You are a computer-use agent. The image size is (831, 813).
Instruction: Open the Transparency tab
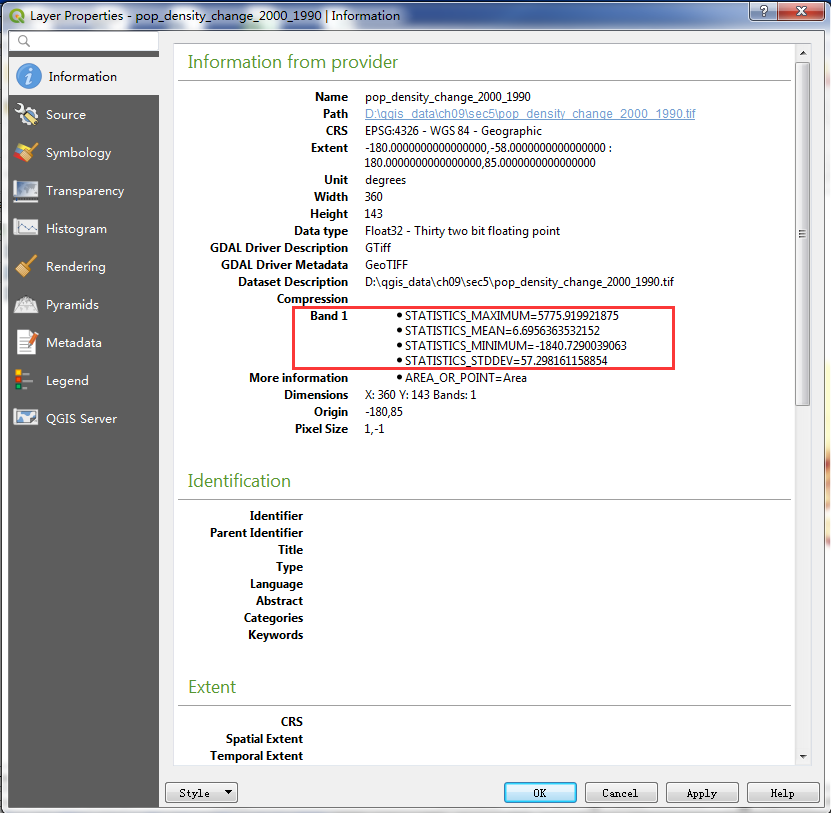(85, 191)
